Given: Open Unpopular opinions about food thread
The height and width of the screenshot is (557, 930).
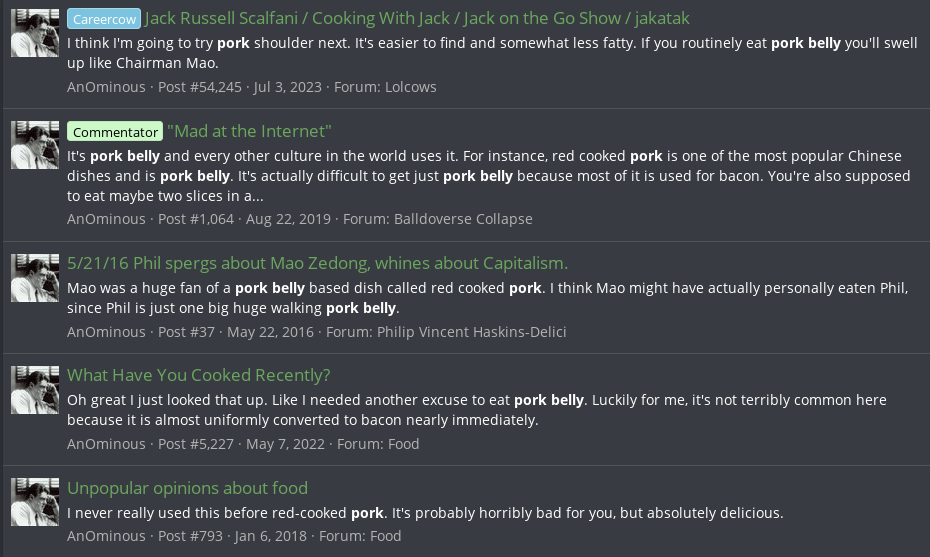Looking at the screenshot, I should pos(187,488).
